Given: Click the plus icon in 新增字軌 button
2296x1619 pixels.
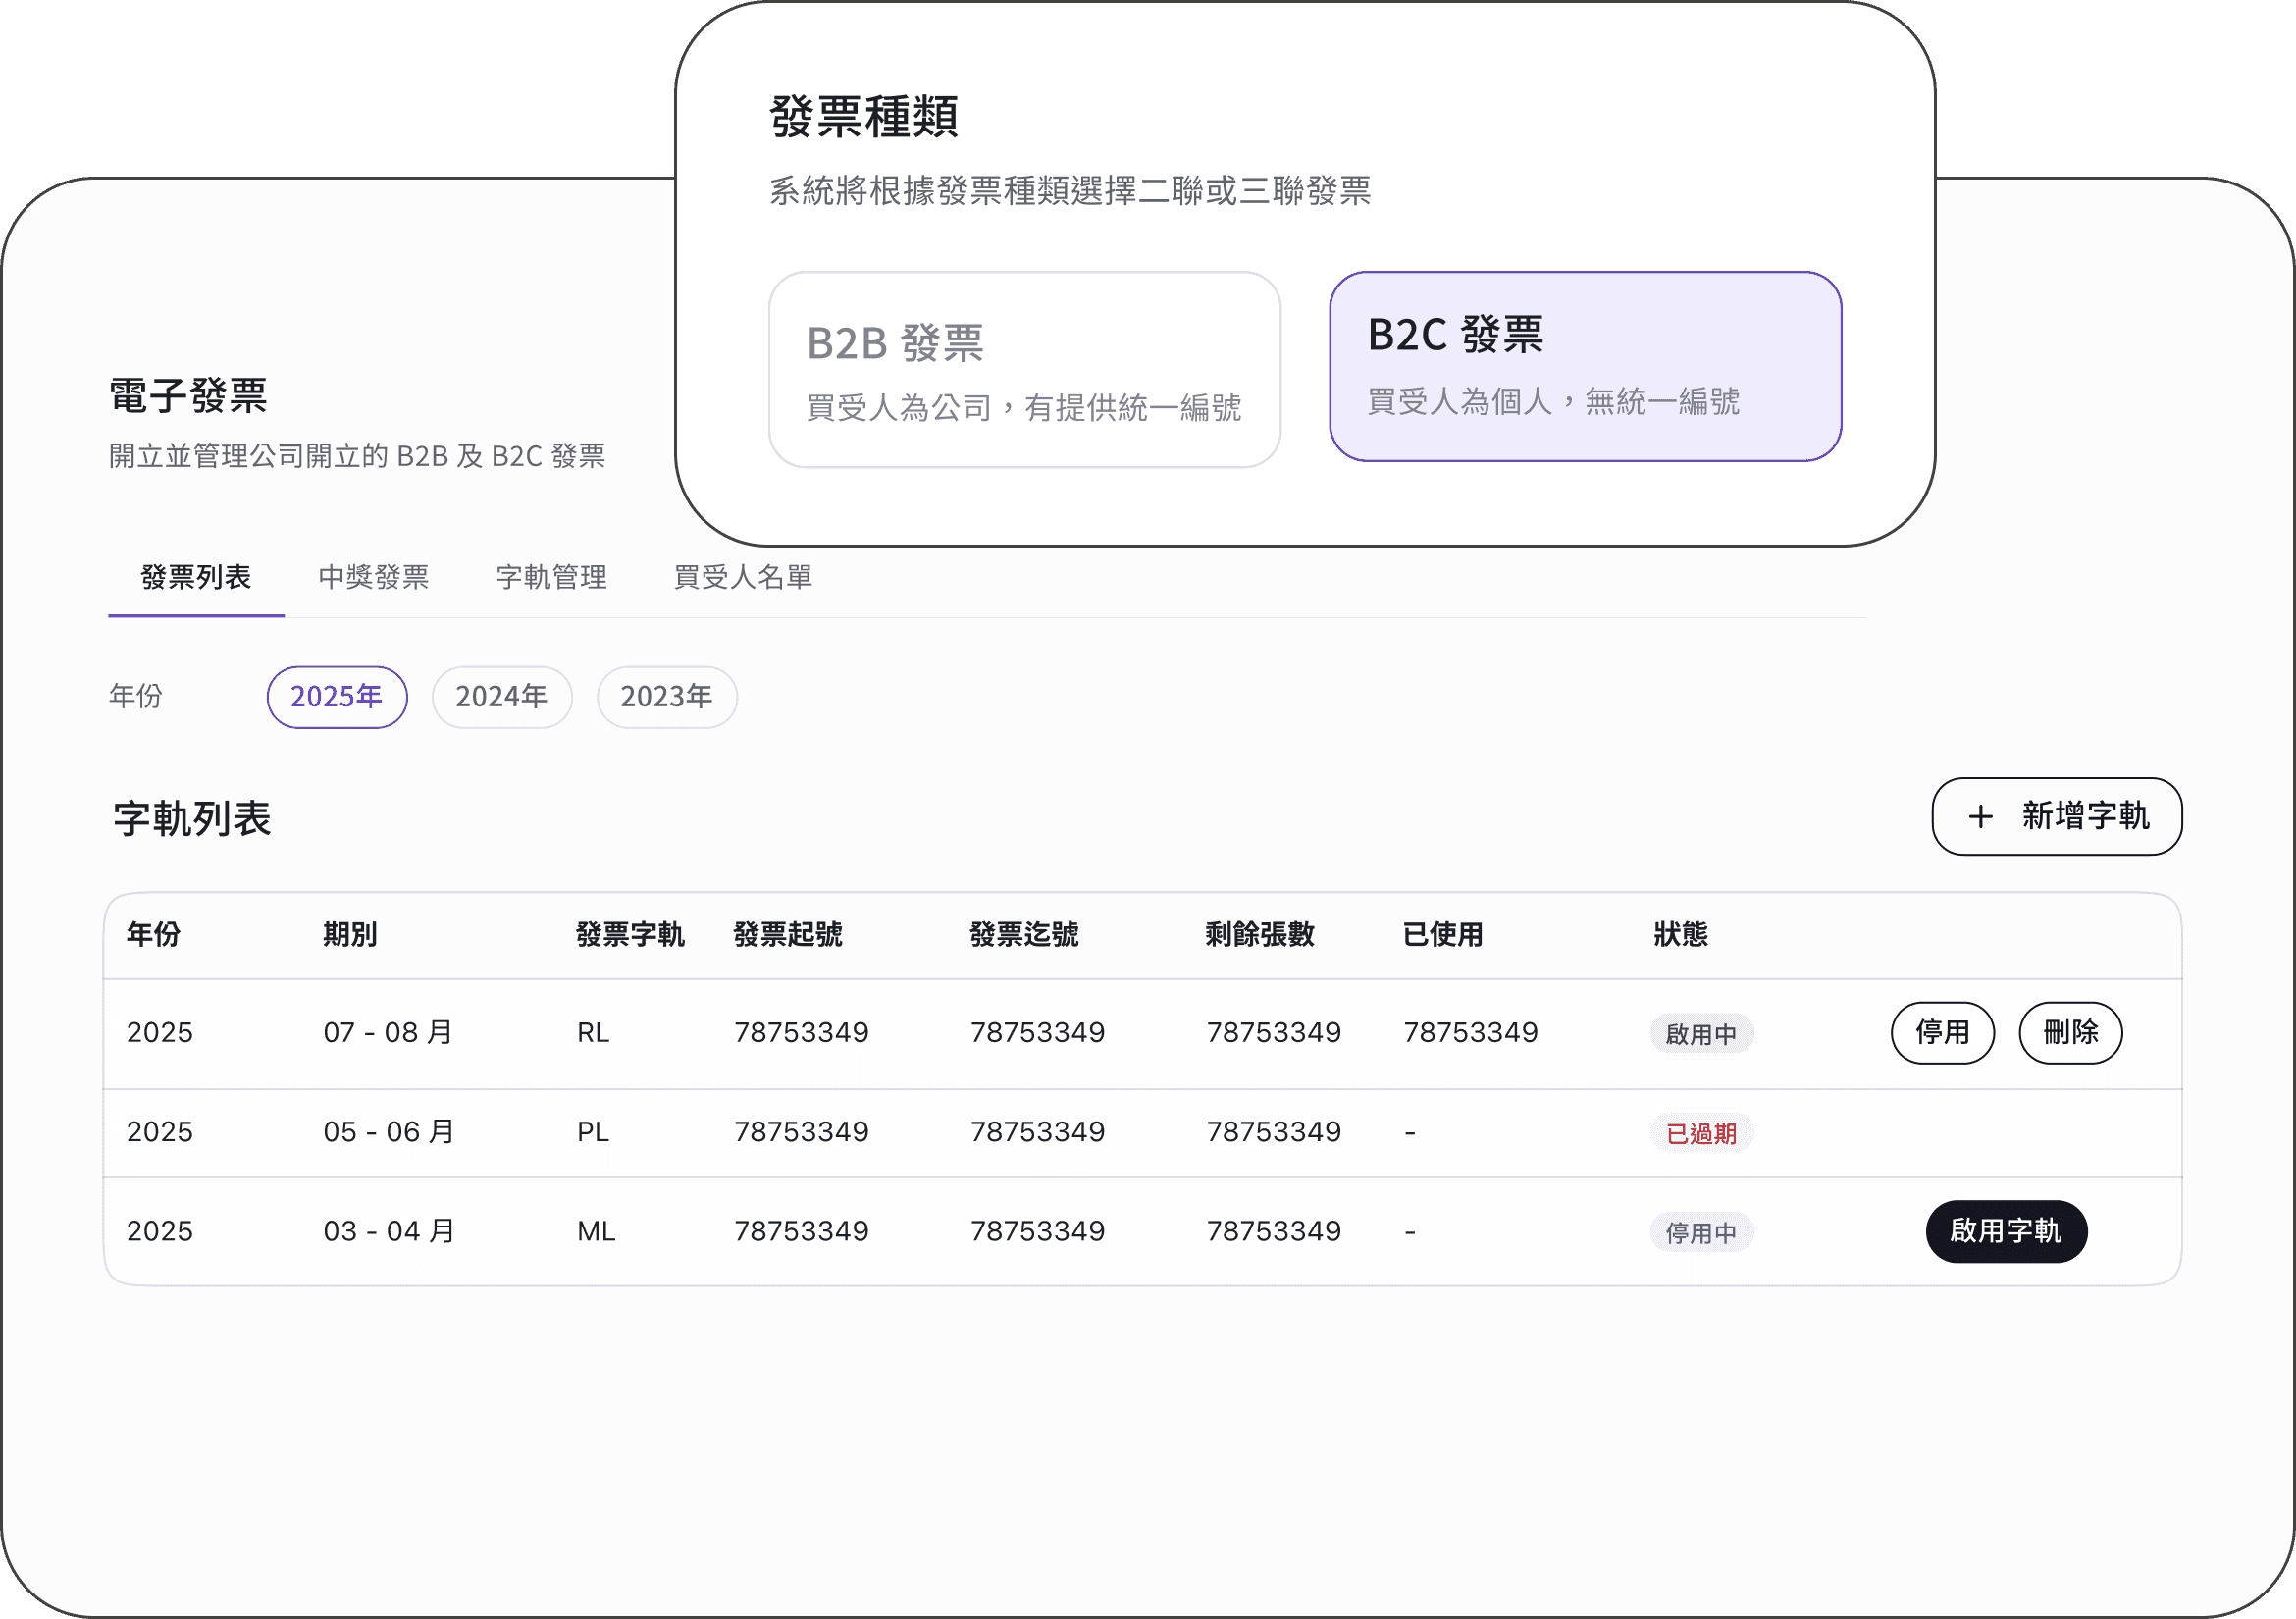Looking at the screenshot, I should [1980, 817].
